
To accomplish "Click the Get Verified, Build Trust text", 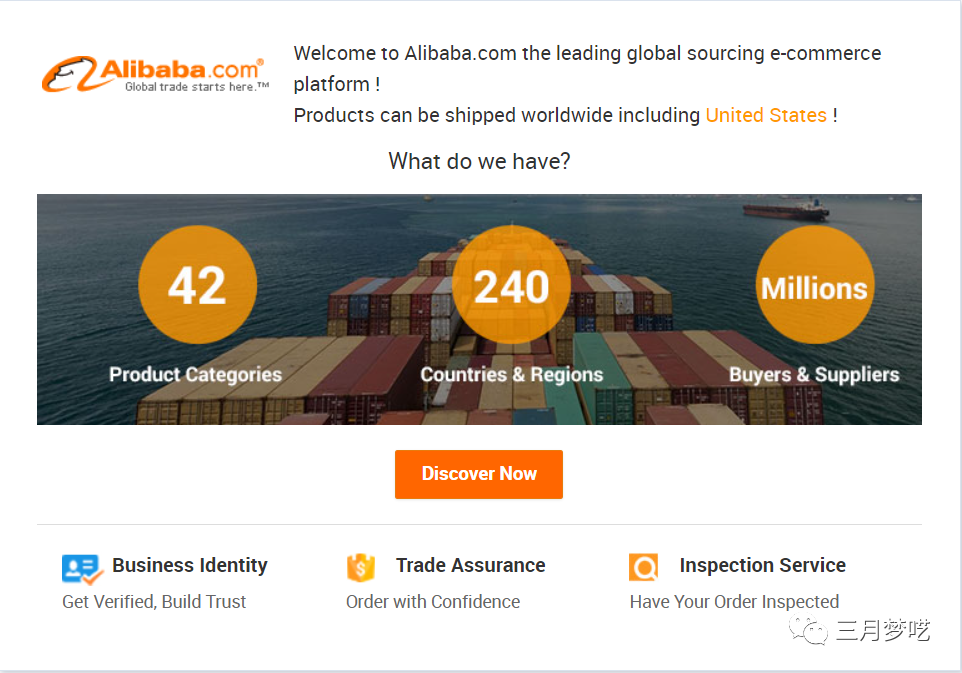I will click(x=154, y=601).
